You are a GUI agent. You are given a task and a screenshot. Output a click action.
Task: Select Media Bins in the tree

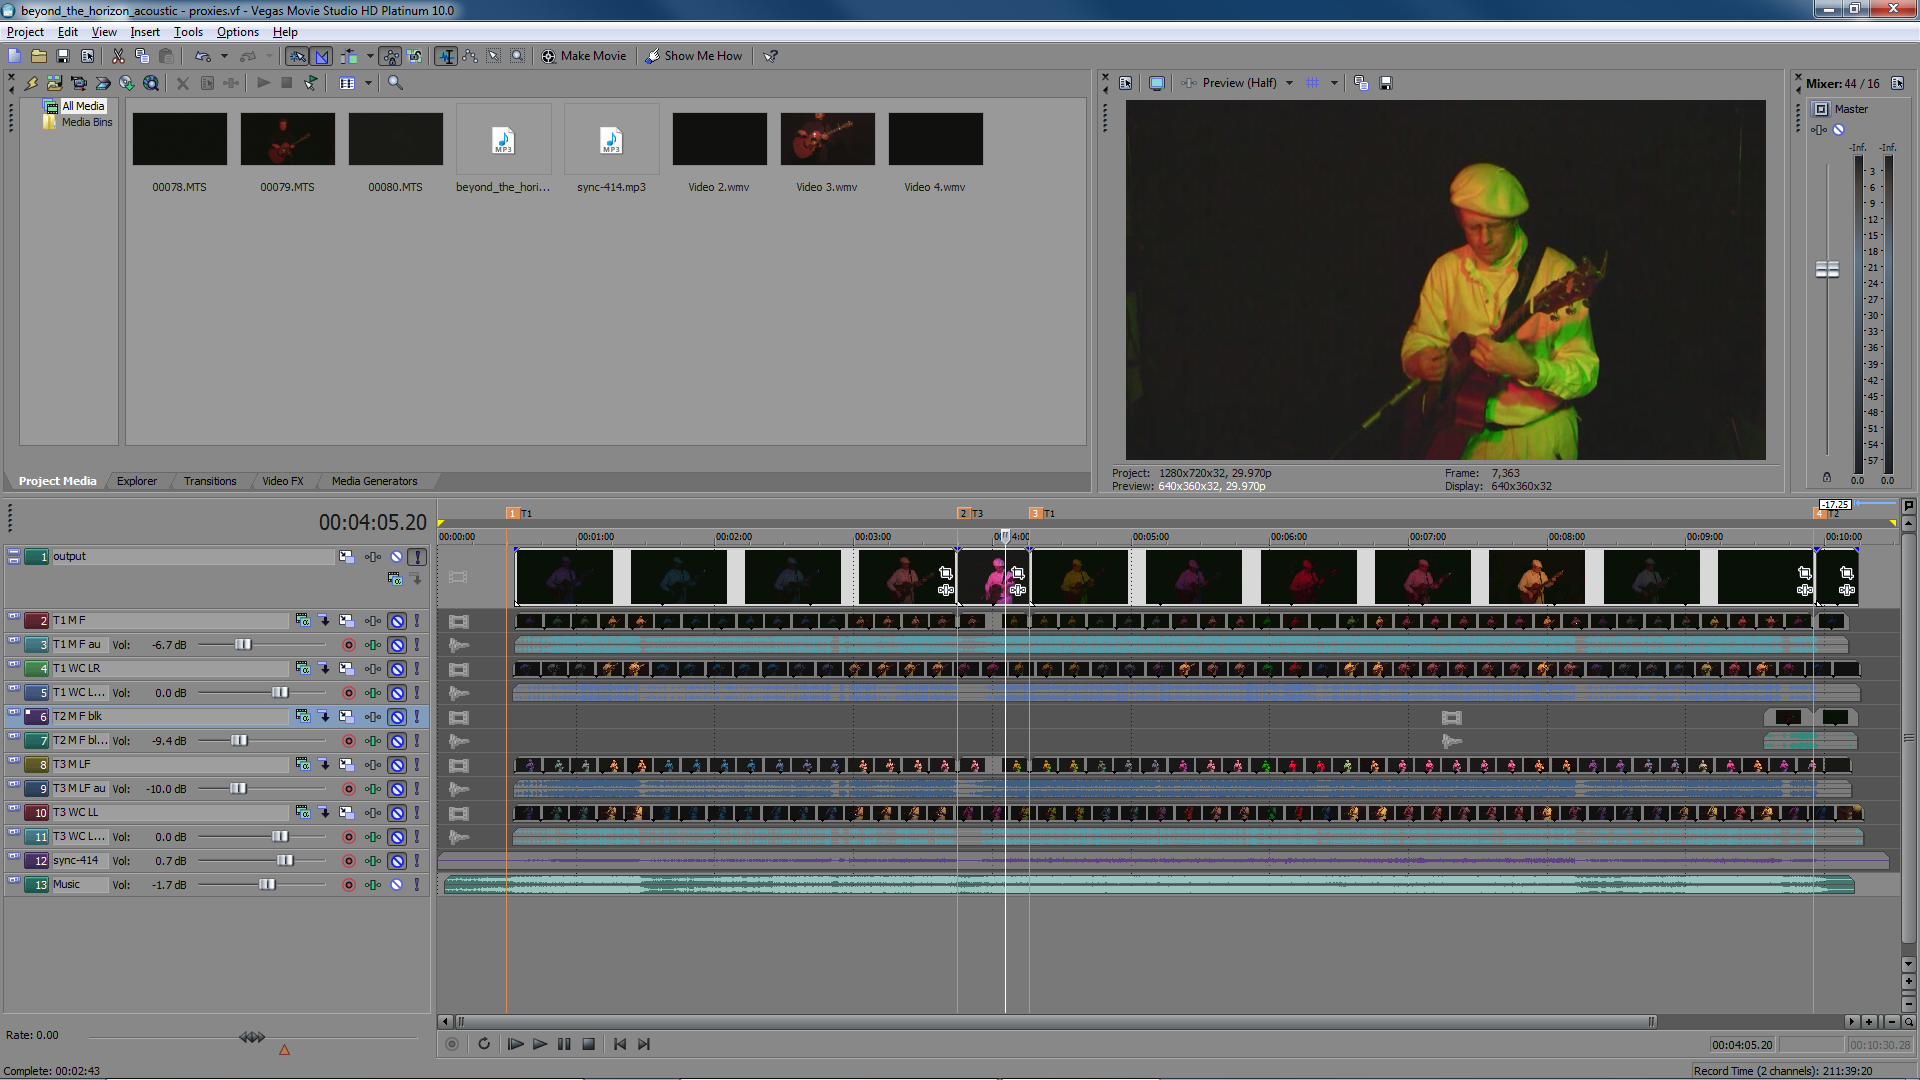point(87,122)
